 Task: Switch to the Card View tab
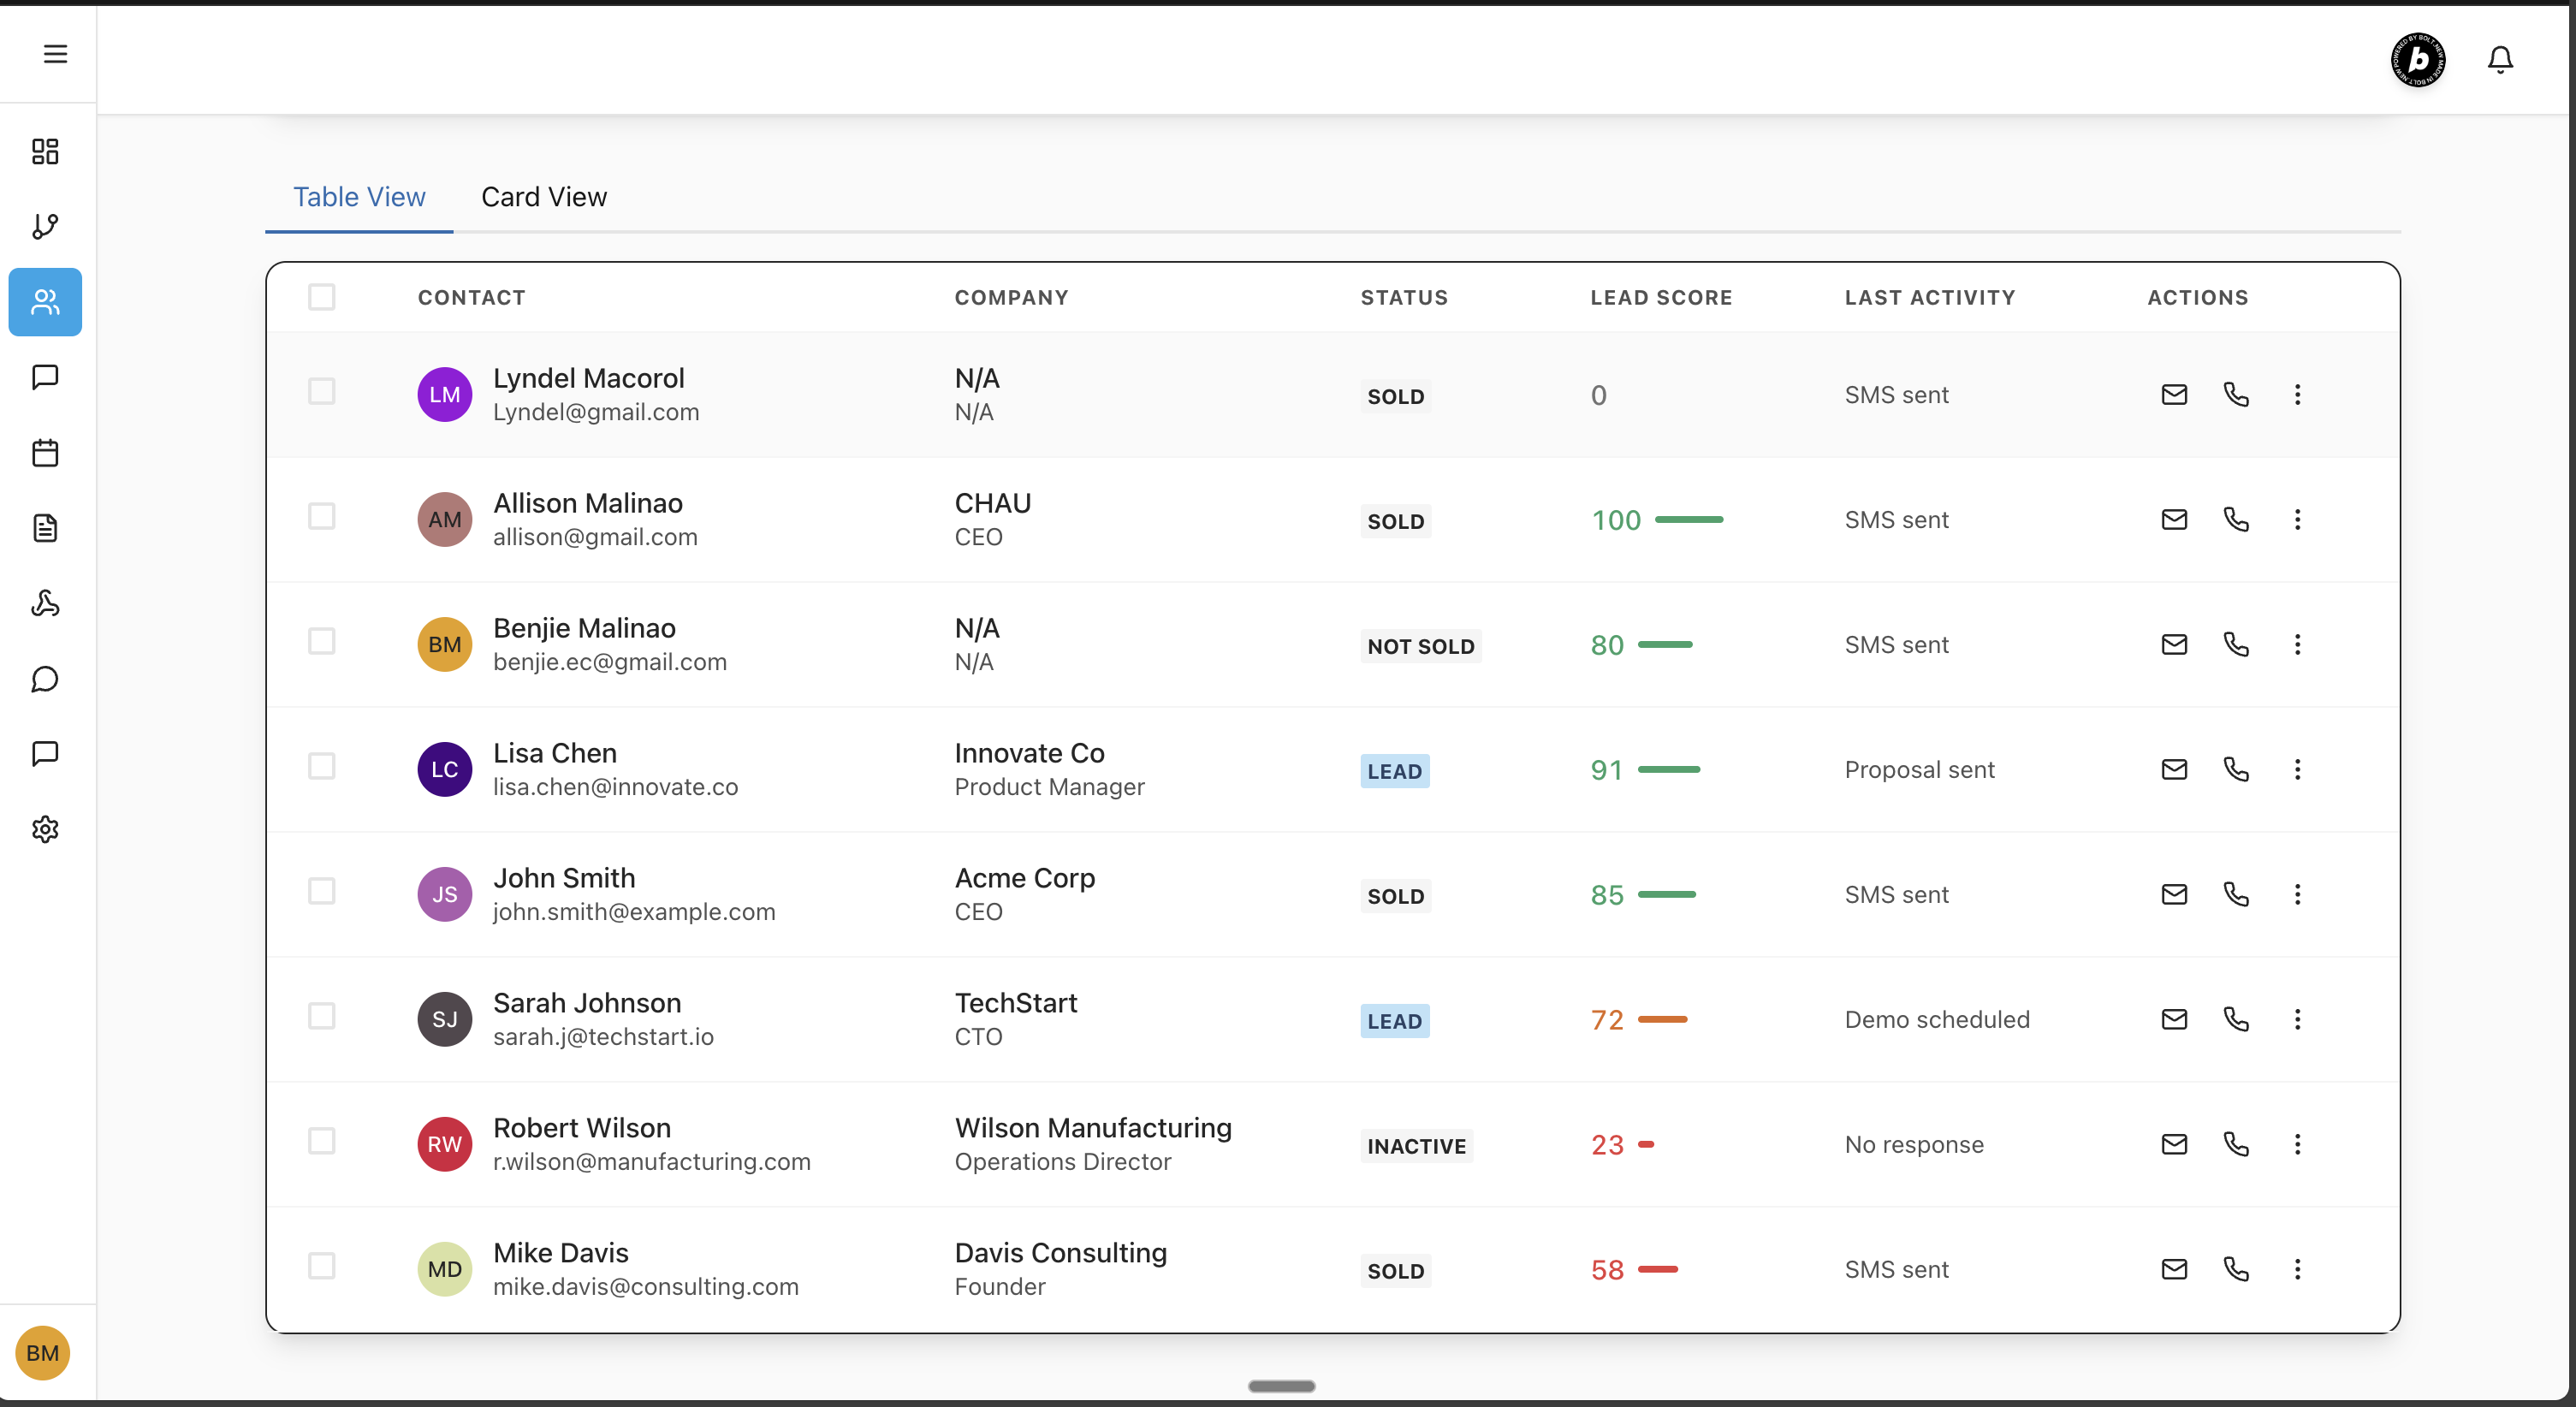(543, 197)
